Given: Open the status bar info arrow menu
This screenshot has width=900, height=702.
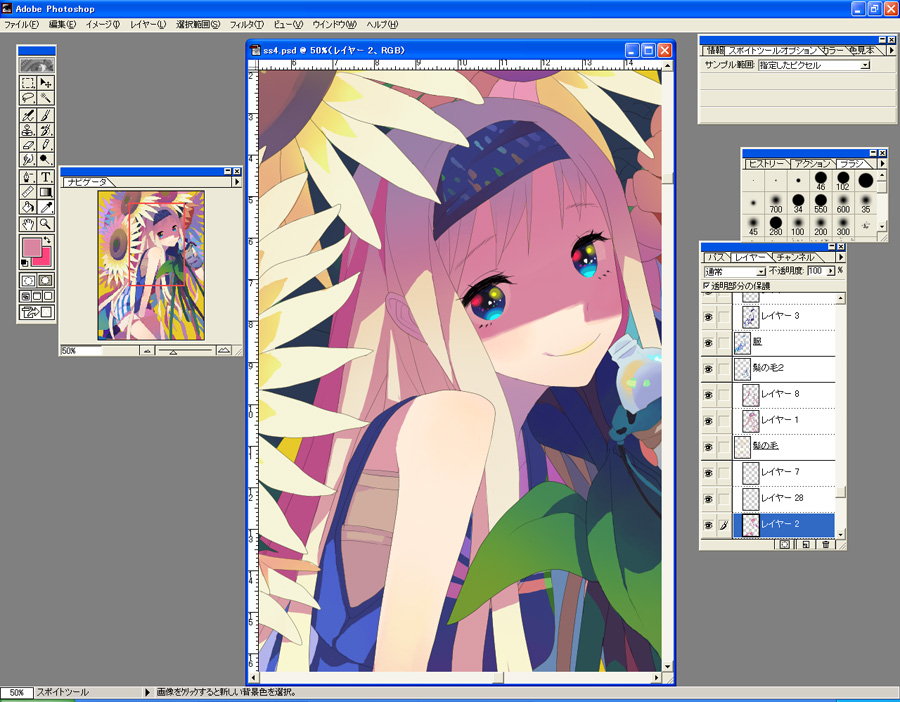Looking at the screenshot, I should tap(147, 693).
